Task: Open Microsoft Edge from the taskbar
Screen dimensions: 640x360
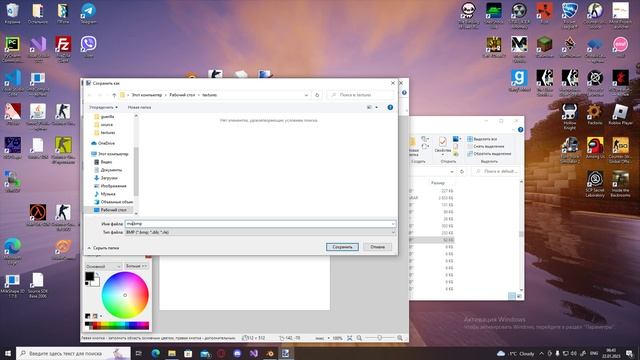Action: coord(156,353)
